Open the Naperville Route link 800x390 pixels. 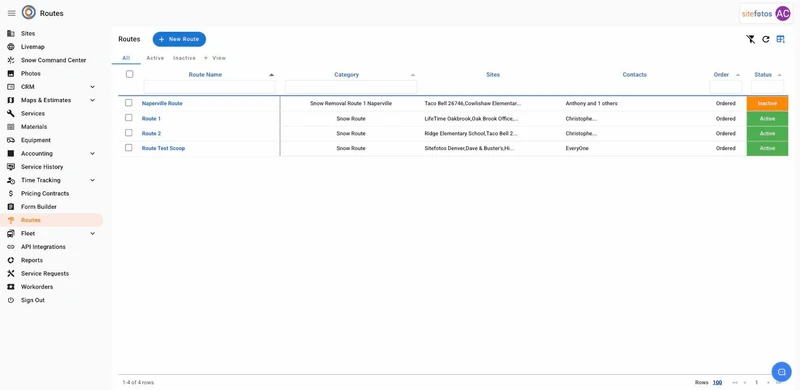[162, 103]
